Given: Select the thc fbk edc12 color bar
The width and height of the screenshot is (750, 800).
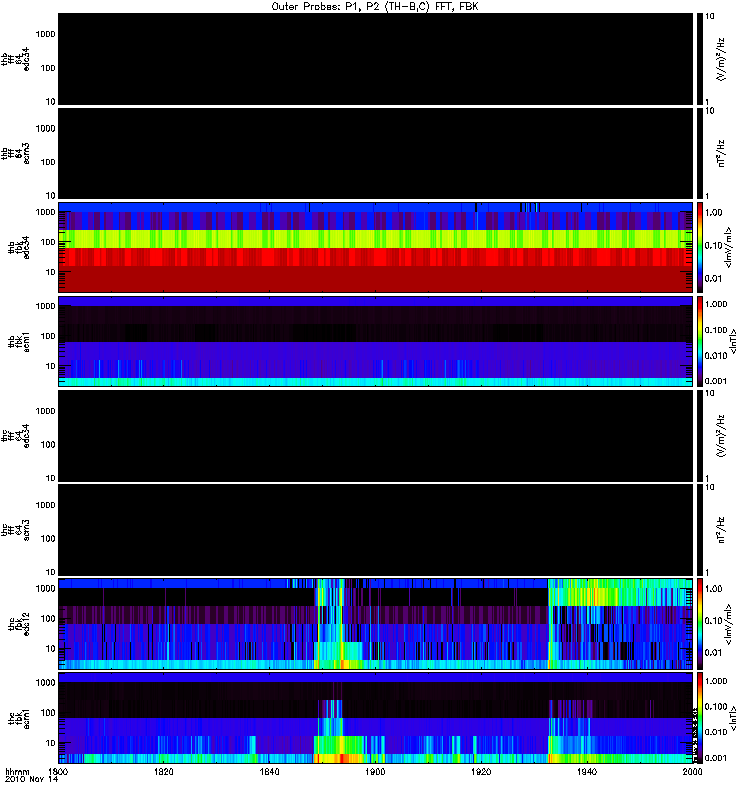Looking at the screenshot, I should tap(700, 623).
